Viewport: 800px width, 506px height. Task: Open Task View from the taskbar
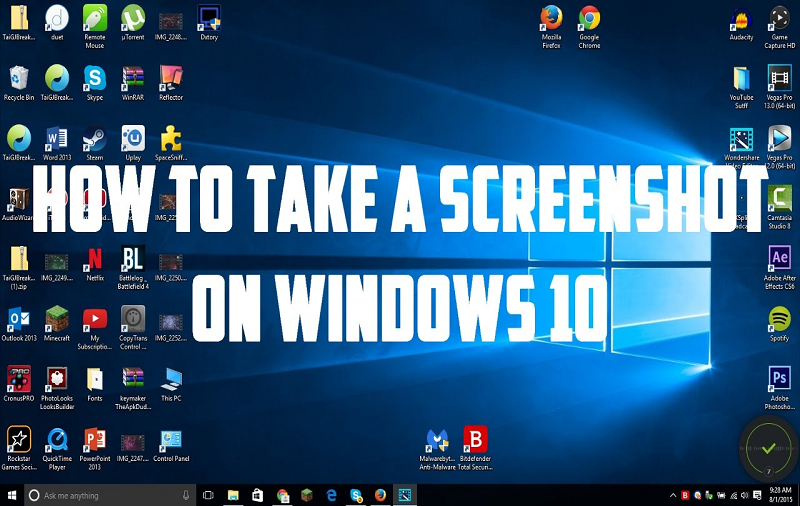coord(208,495)
